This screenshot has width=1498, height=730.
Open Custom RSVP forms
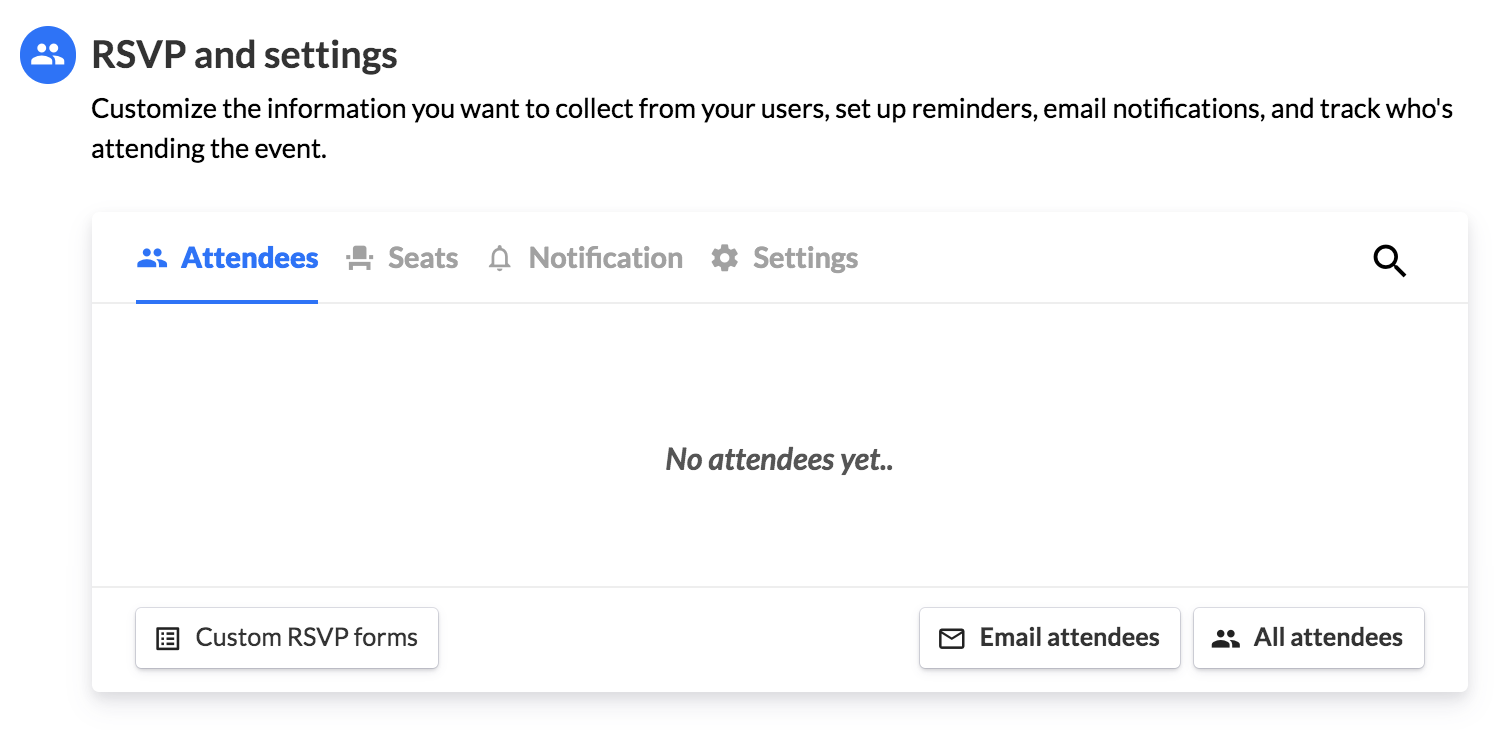tap(306, 637)
